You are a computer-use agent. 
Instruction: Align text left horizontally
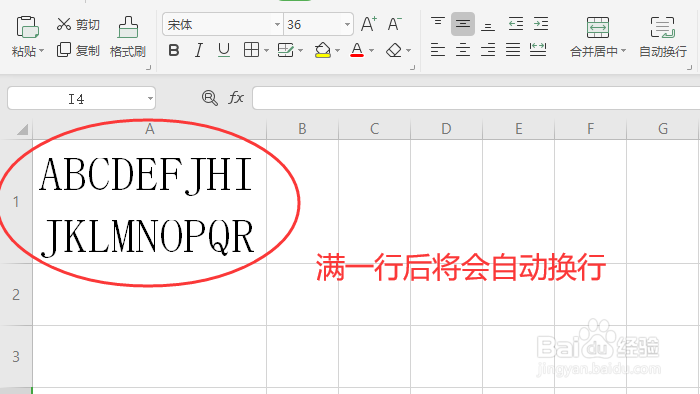[438, 50]
